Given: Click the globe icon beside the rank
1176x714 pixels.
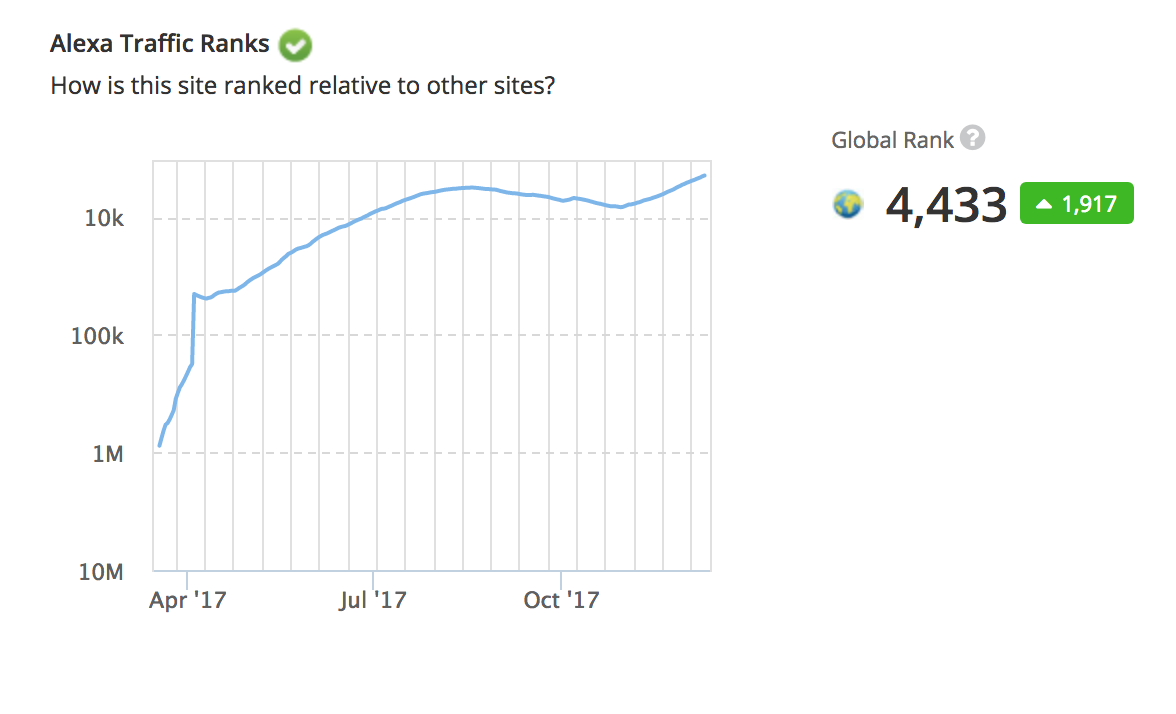Looking at the screenshot, I should [847, 205].
